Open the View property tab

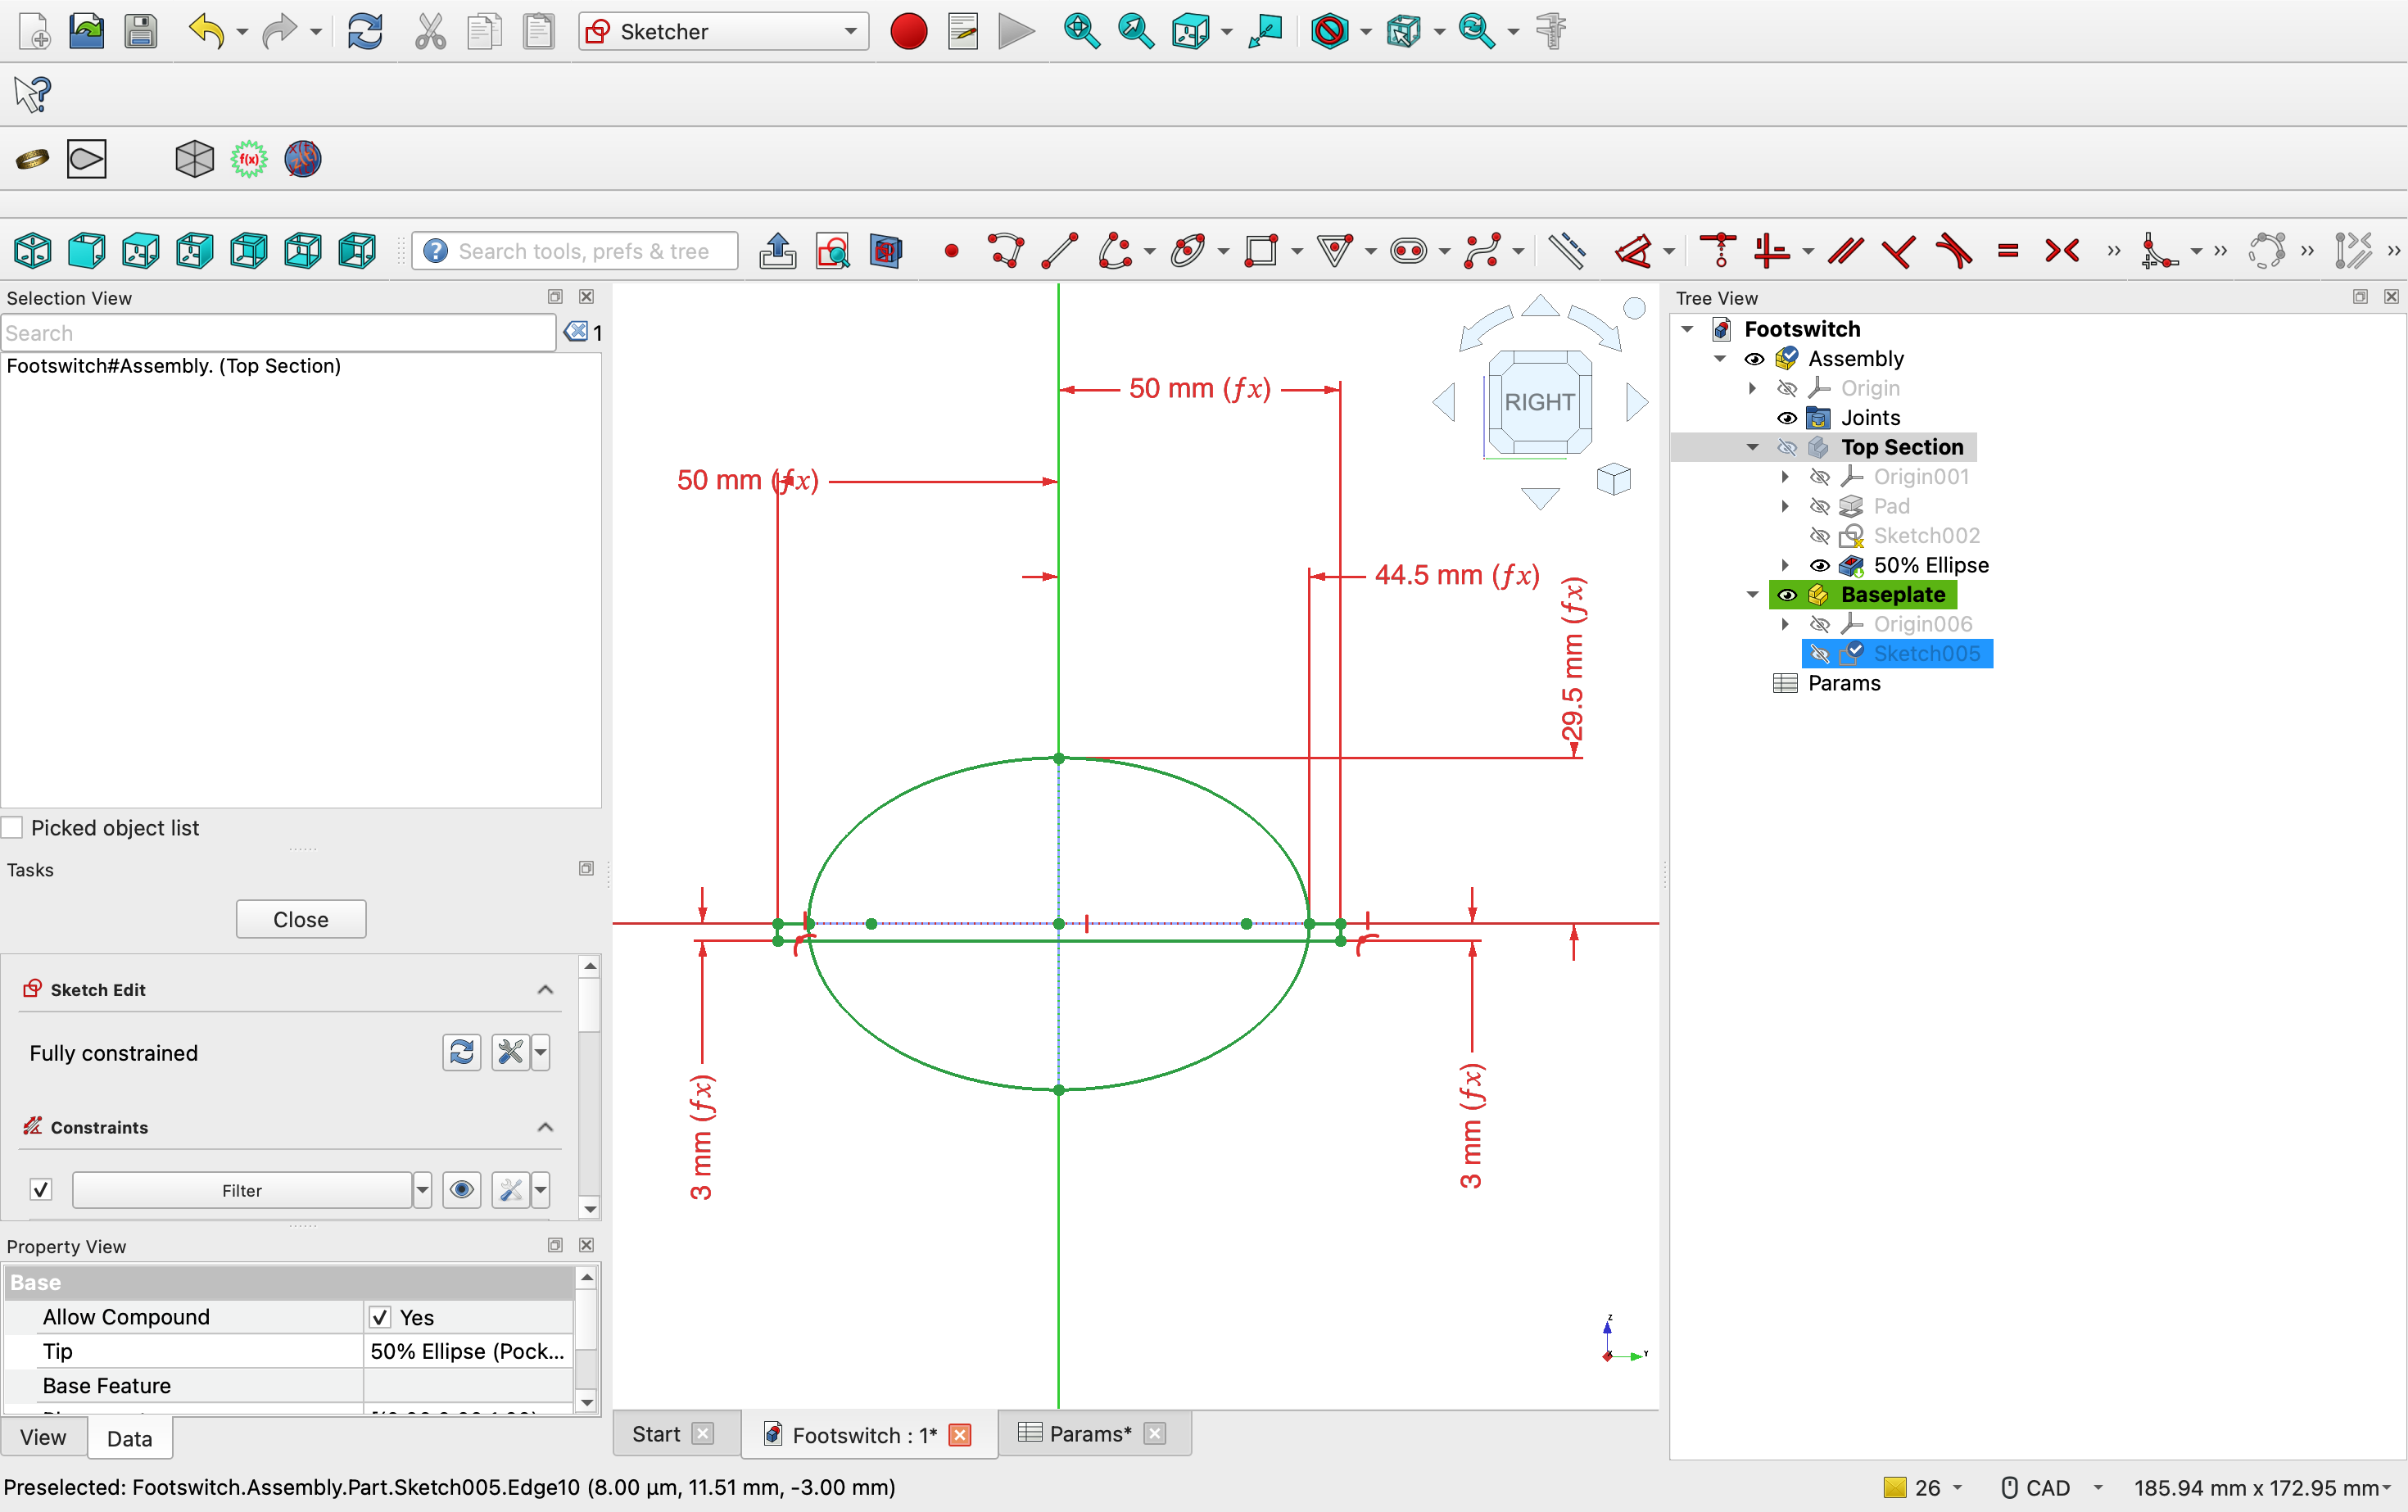[43, 1437]
